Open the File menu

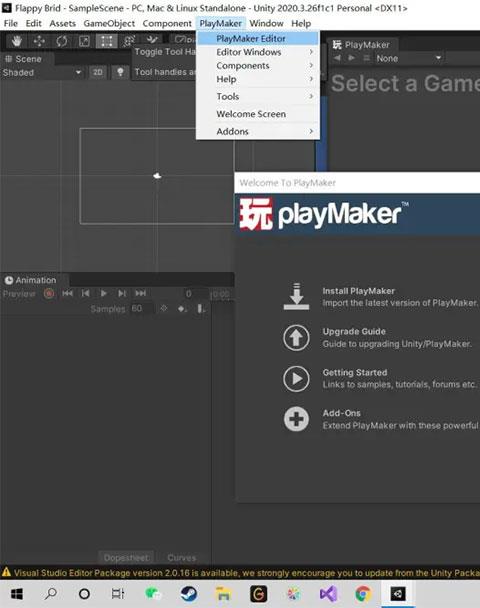11,23
